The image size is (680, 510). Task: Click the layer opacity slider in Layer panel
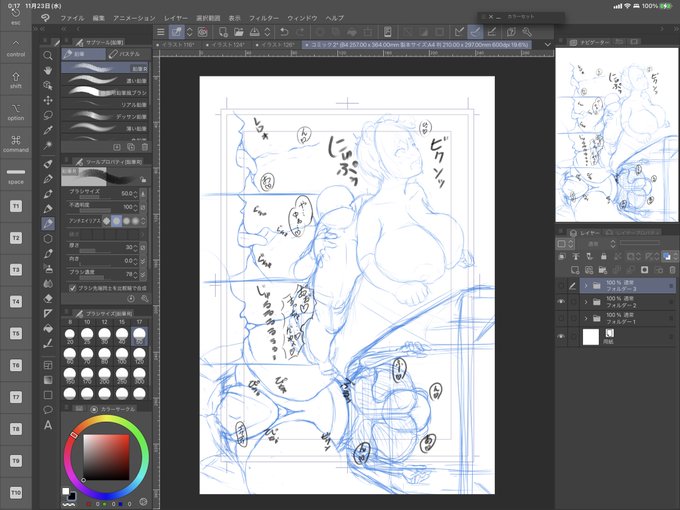640,242
